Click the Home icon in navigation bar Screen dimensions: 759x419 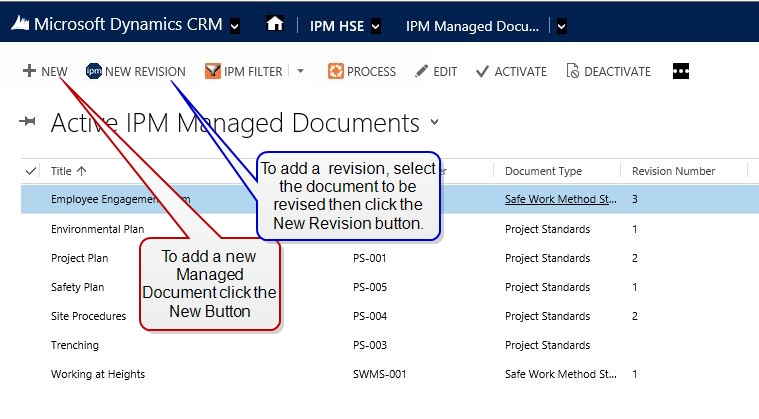coord(275,24)
